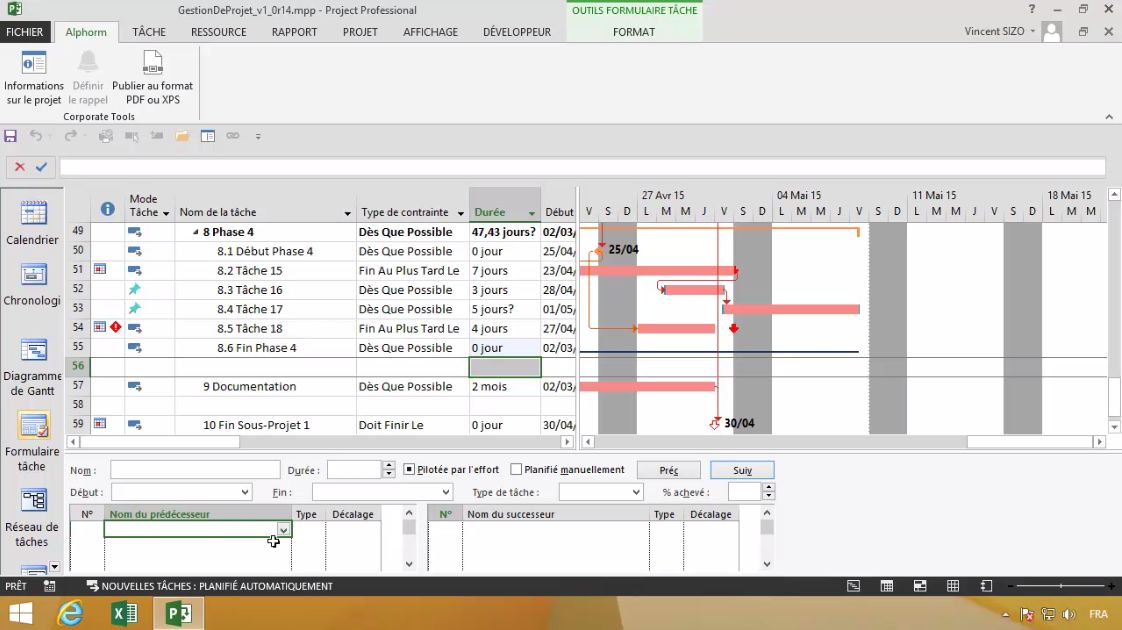This screenshot has width=1122, height=630.
Task: Launch Excel from the Windows taskbar
Action: click(124, 613)
